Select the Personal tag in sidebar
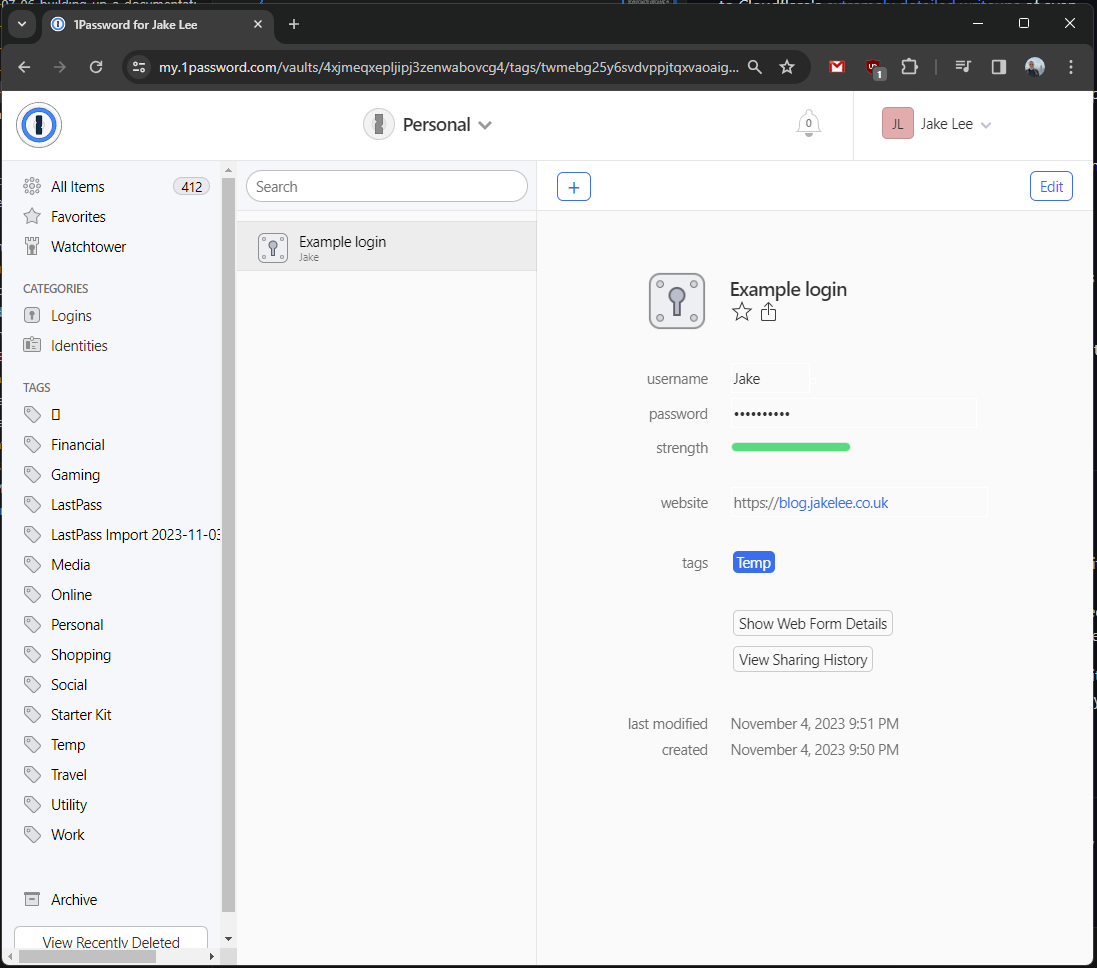The image size is (1097, 968). tap(77, 625)
